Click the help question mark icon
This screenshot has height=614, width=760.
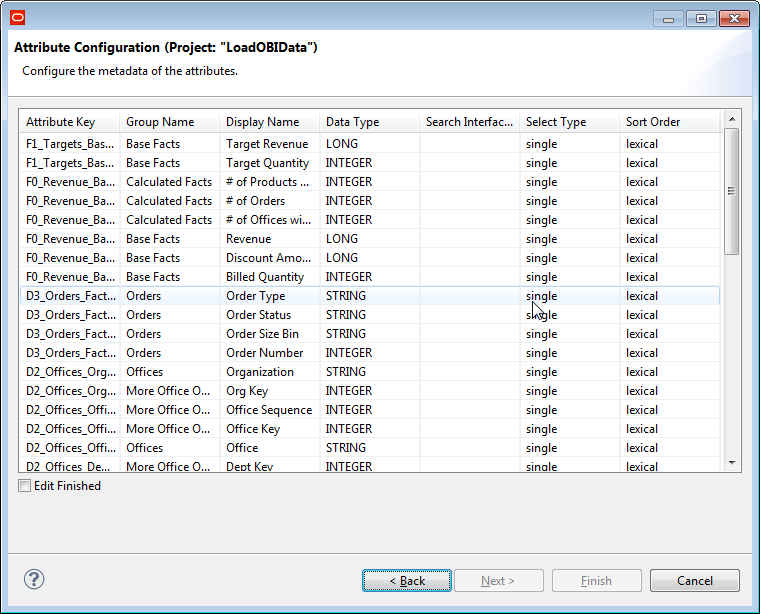[x=34, y=579]
